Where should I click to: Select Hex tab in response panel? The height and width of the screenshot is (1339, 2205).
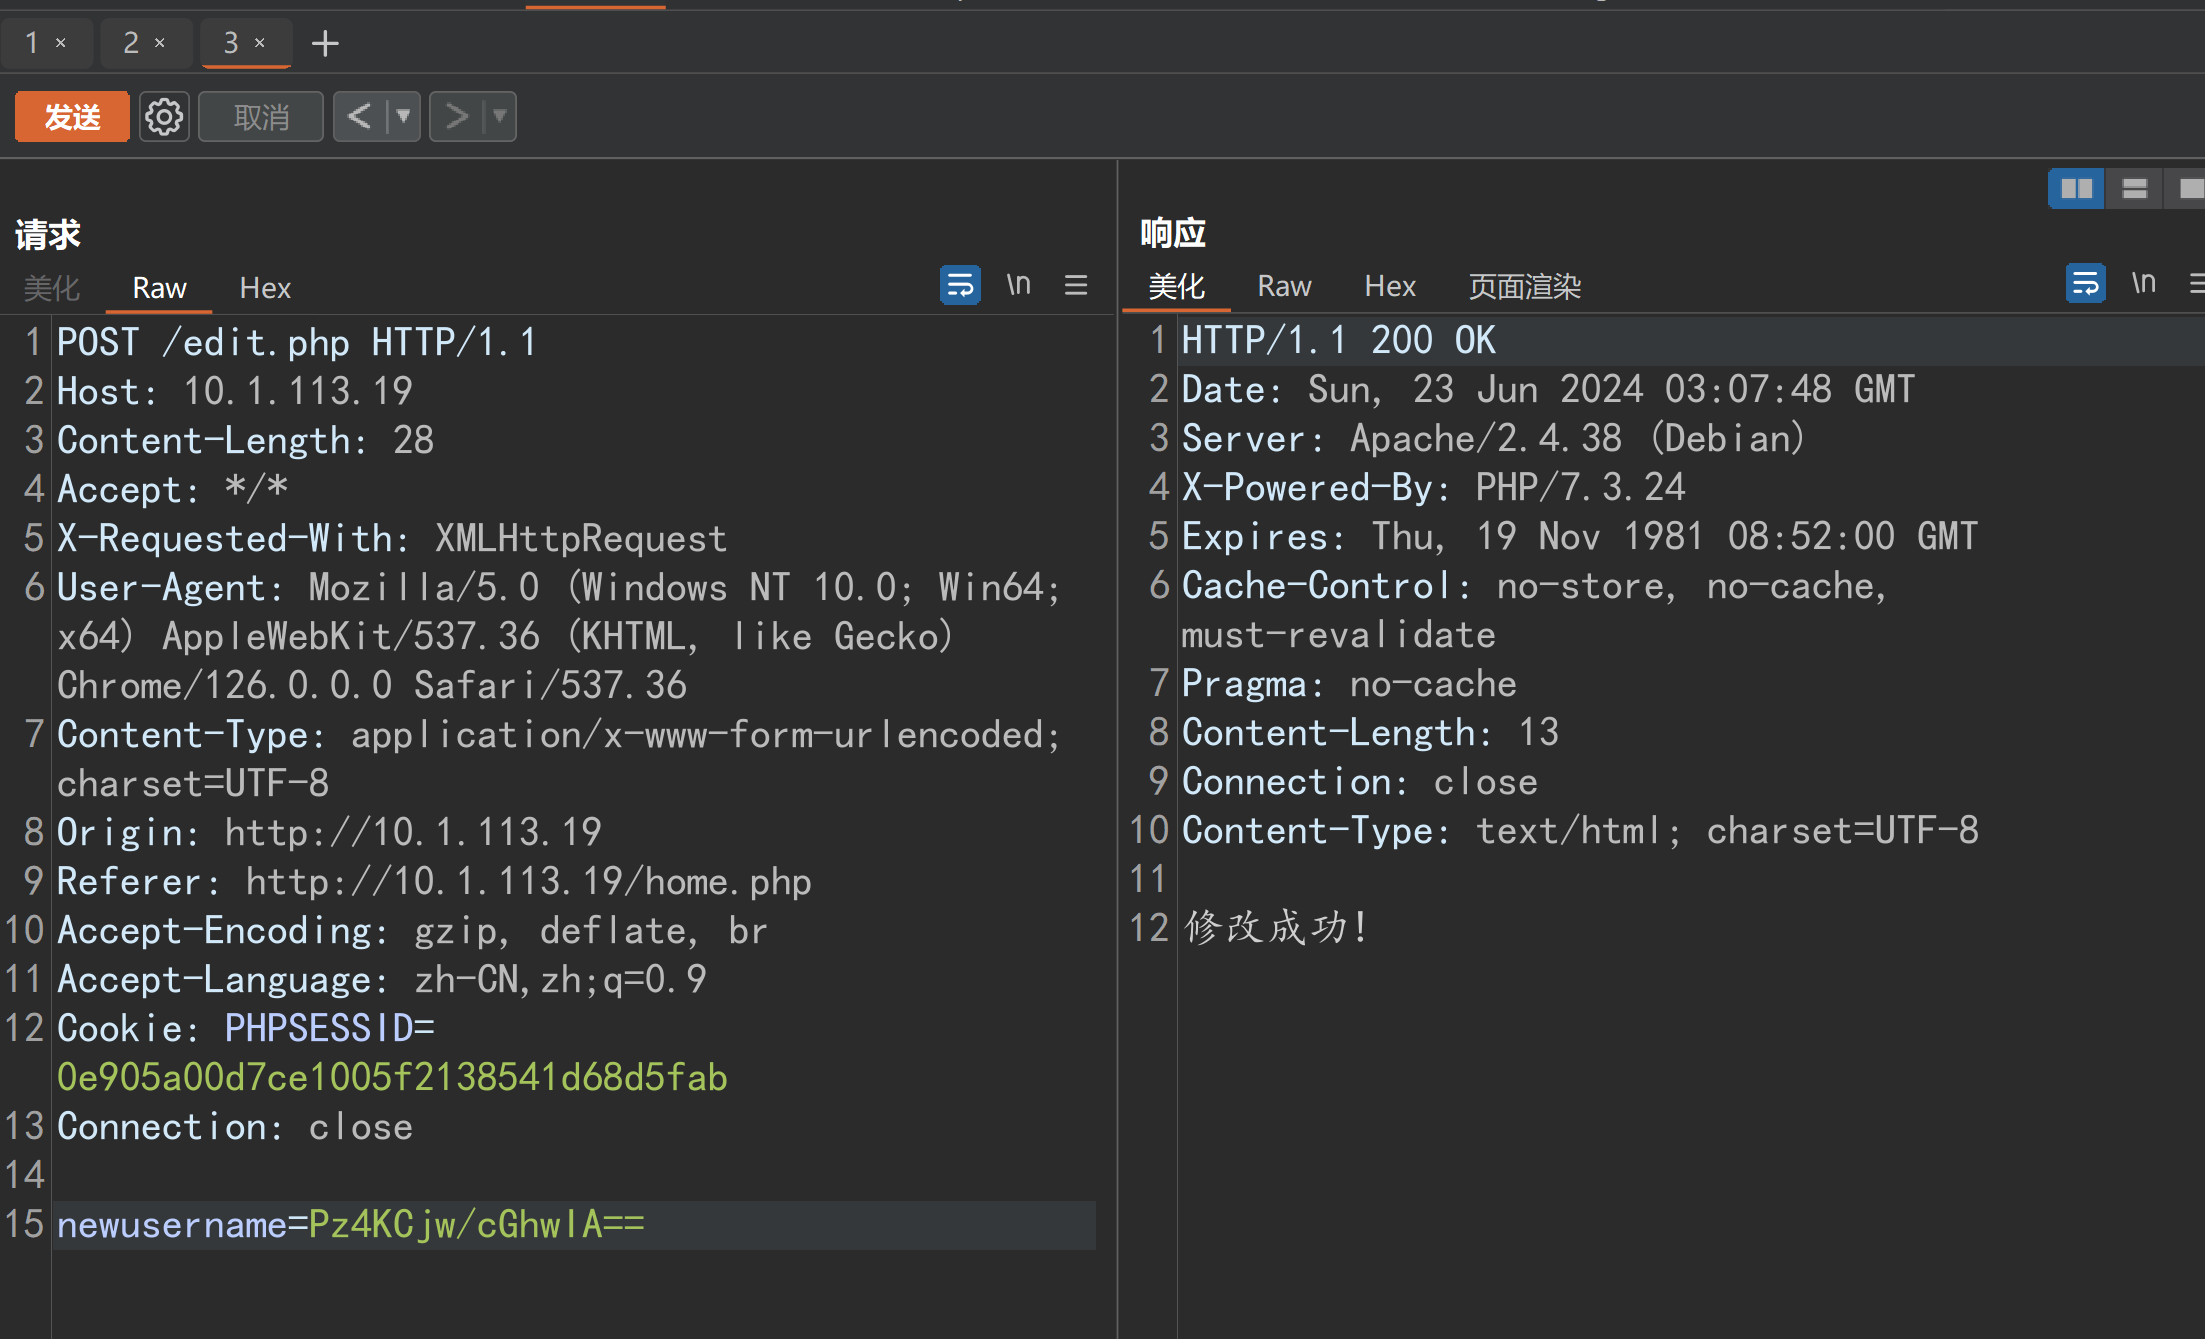tap(1390, 287)
